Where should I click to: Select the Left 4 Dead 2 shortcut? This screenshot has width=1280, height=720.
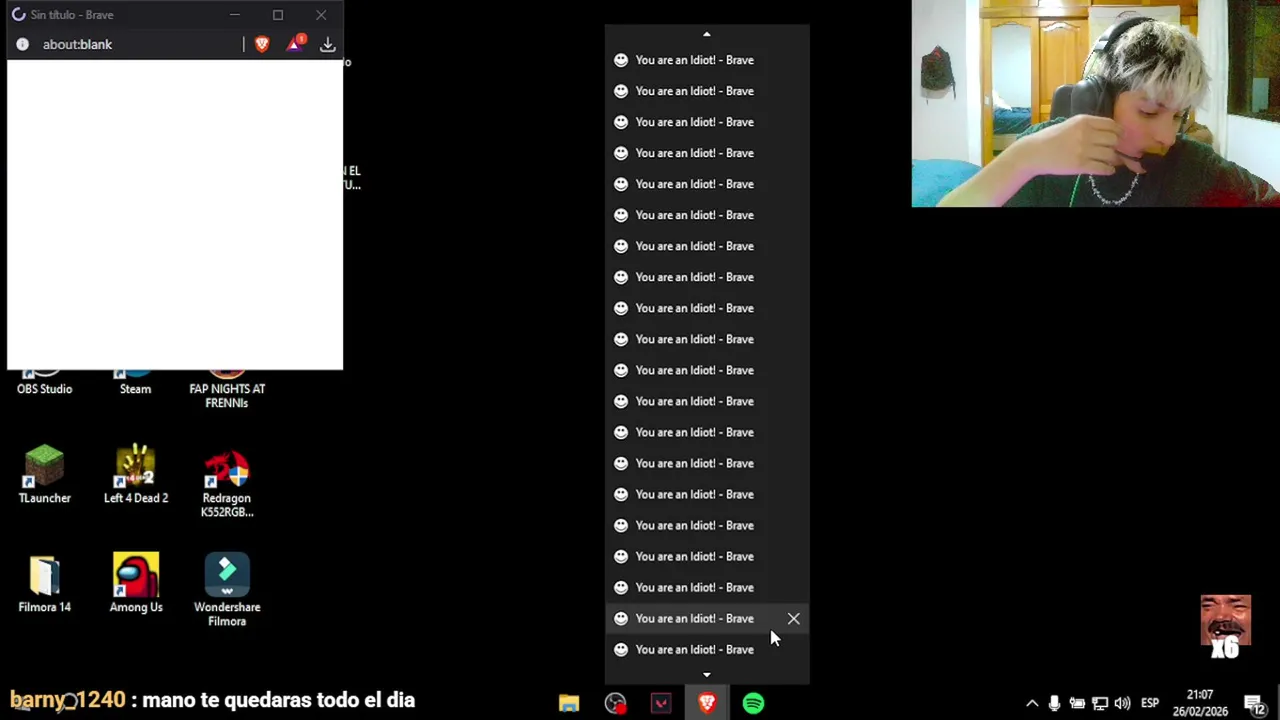[x=136, y=475]
